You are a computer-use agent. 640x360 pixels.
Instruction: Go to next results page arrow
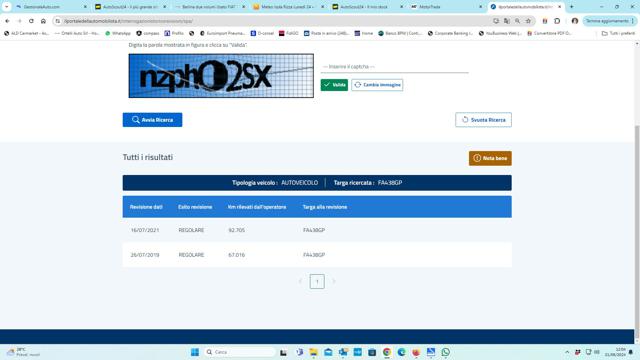[x=333, y=281]
